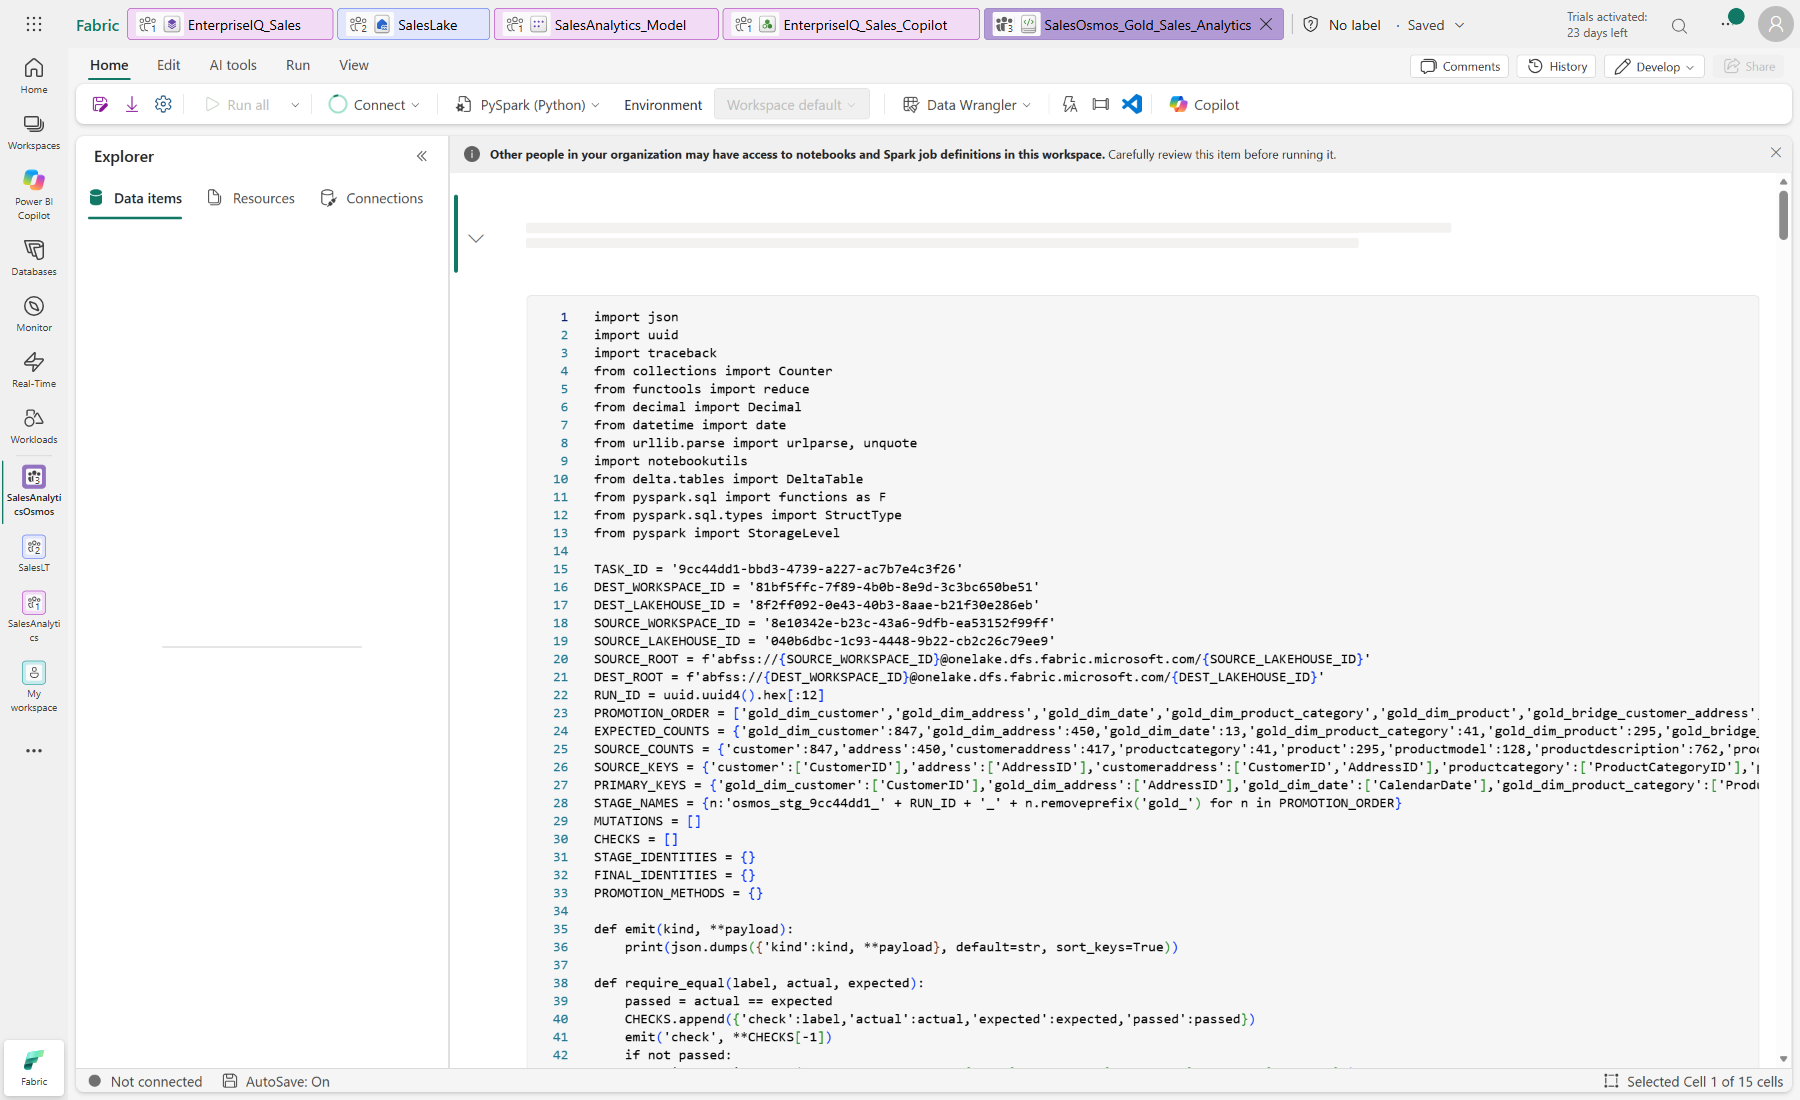Click the save notebook icon in toolbar
This screenshot has height=1100, width=1800.
100,105
